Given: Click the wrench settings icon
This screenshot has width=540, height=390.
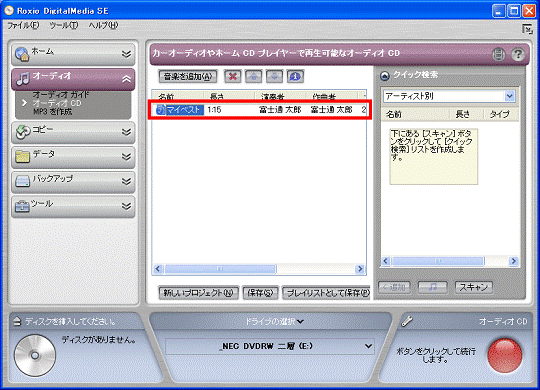Looking at the screenshot, I should 407,321.
